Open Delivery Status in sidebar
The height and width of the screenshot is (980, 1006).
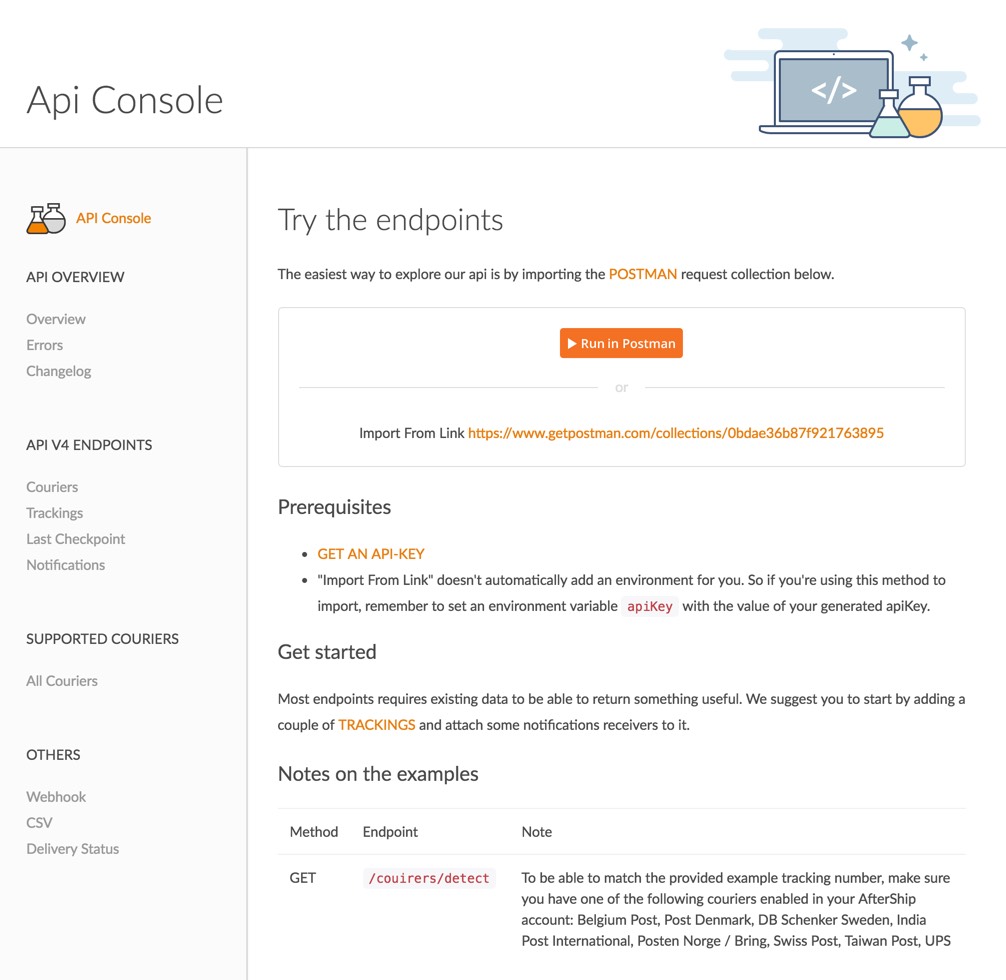click(73, 849)
